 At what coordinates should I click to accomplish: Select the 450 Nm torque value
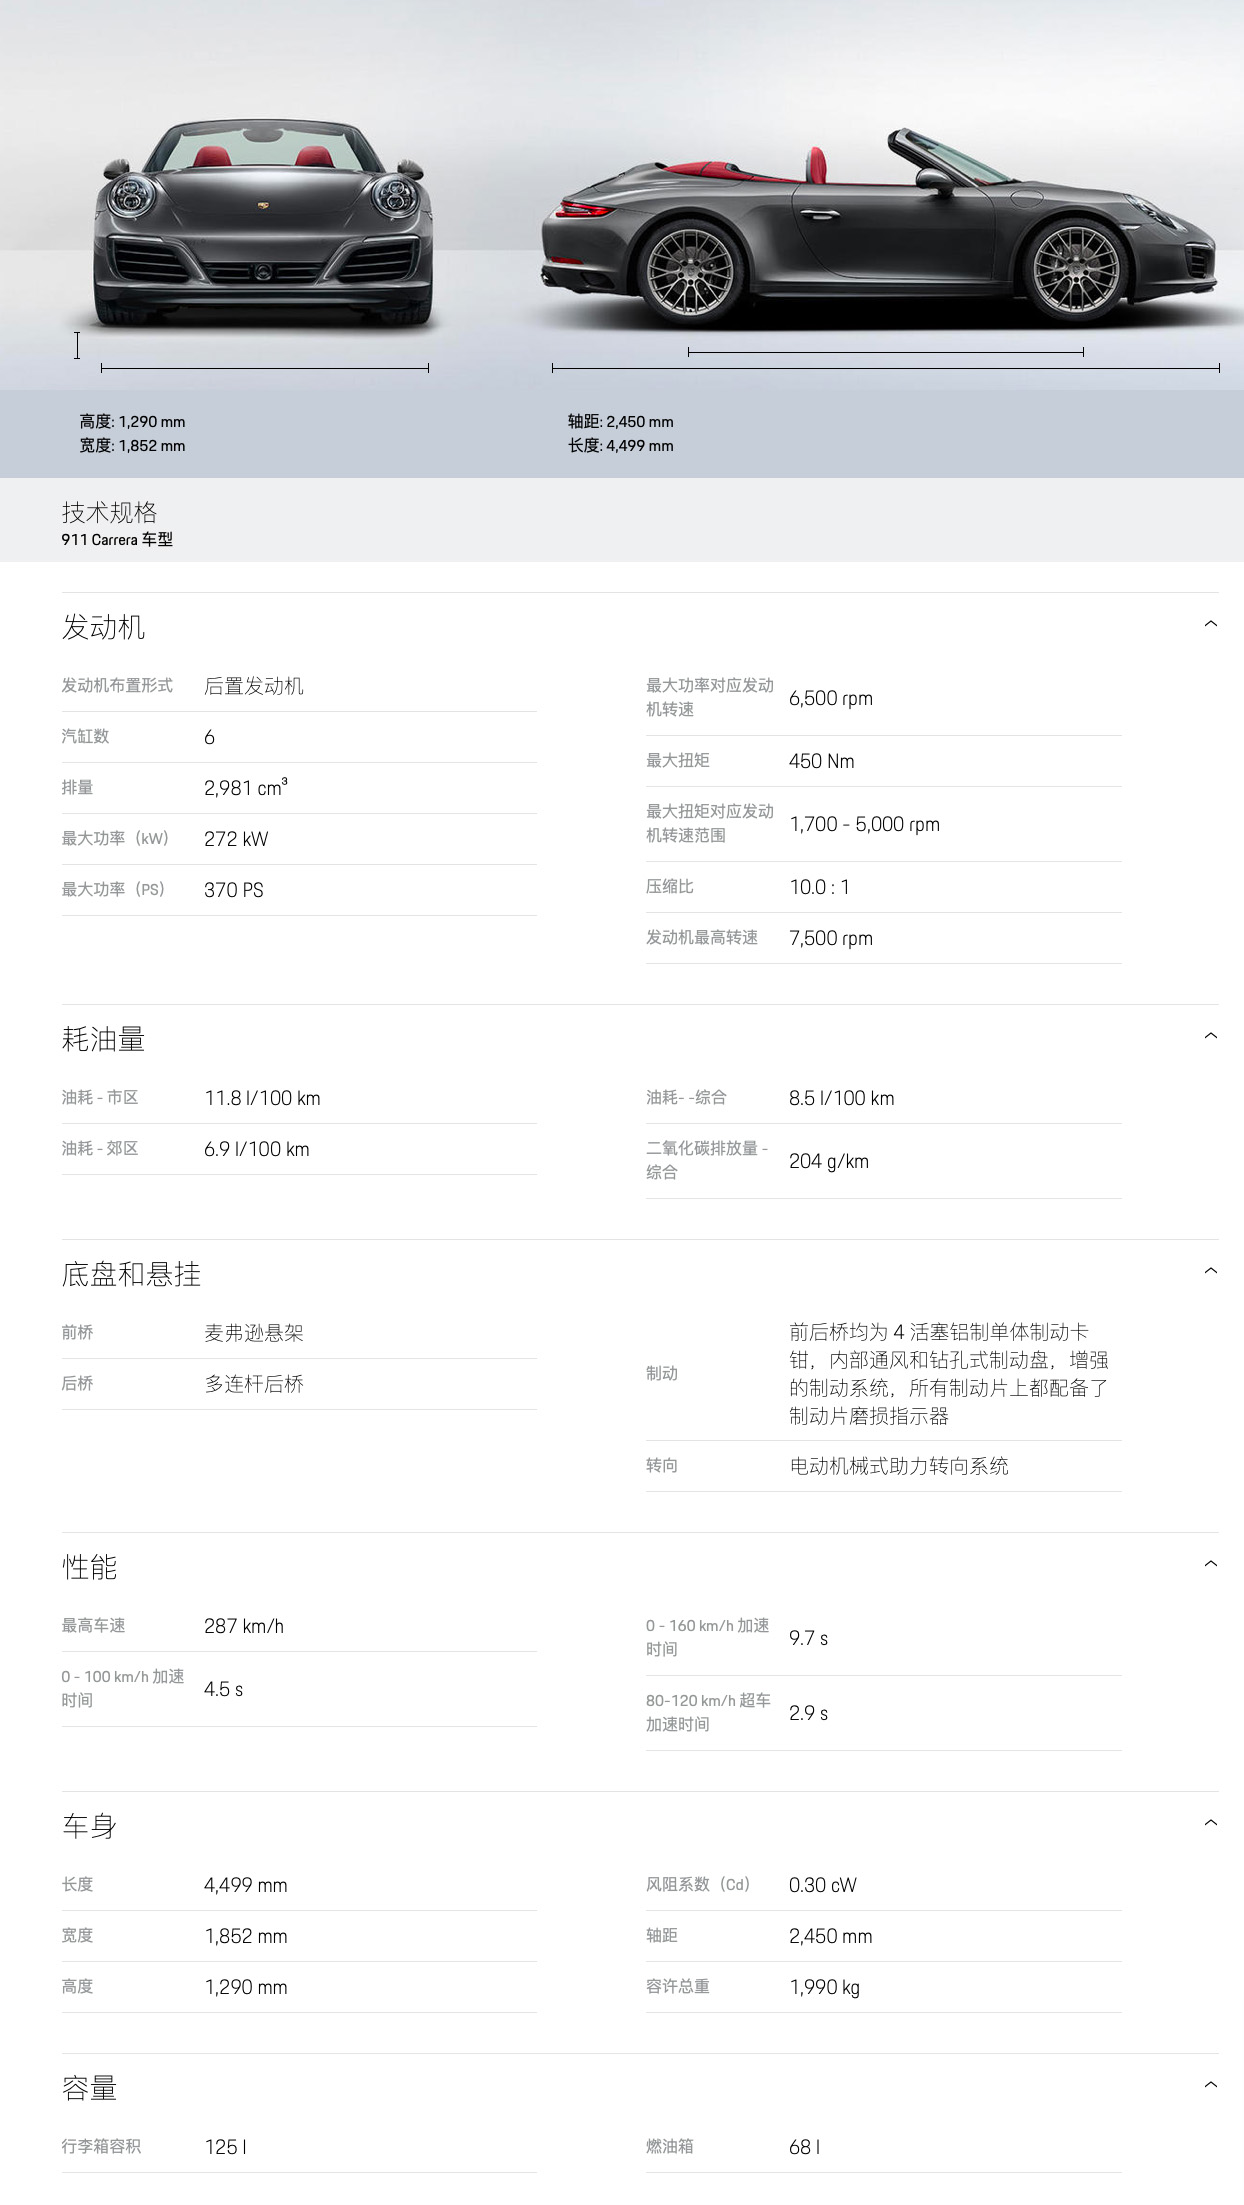[x=822, y=761]
